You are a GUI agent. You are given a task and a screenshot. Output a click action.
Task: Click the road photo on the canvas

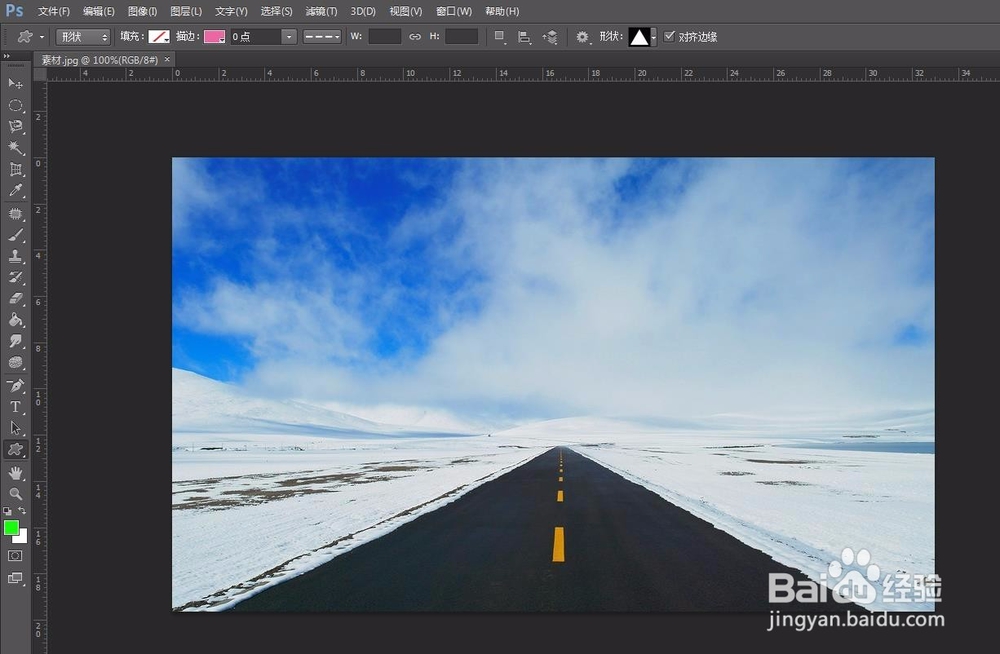pos(553,384)
